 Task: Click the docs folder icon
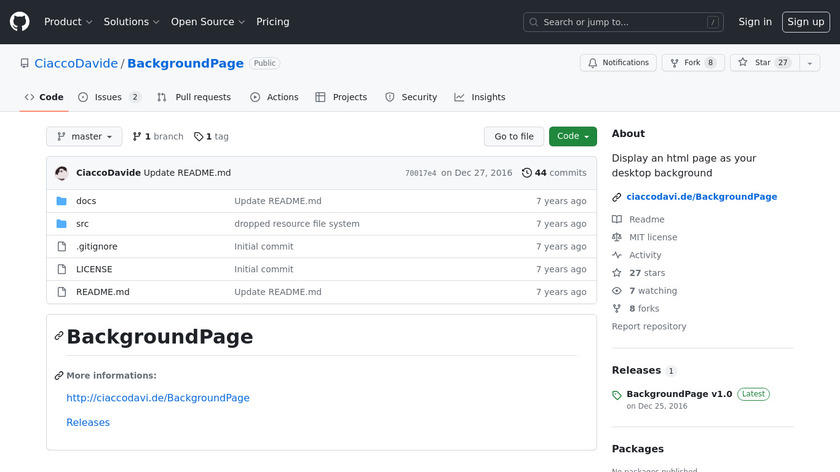click(x=61, y=201)
